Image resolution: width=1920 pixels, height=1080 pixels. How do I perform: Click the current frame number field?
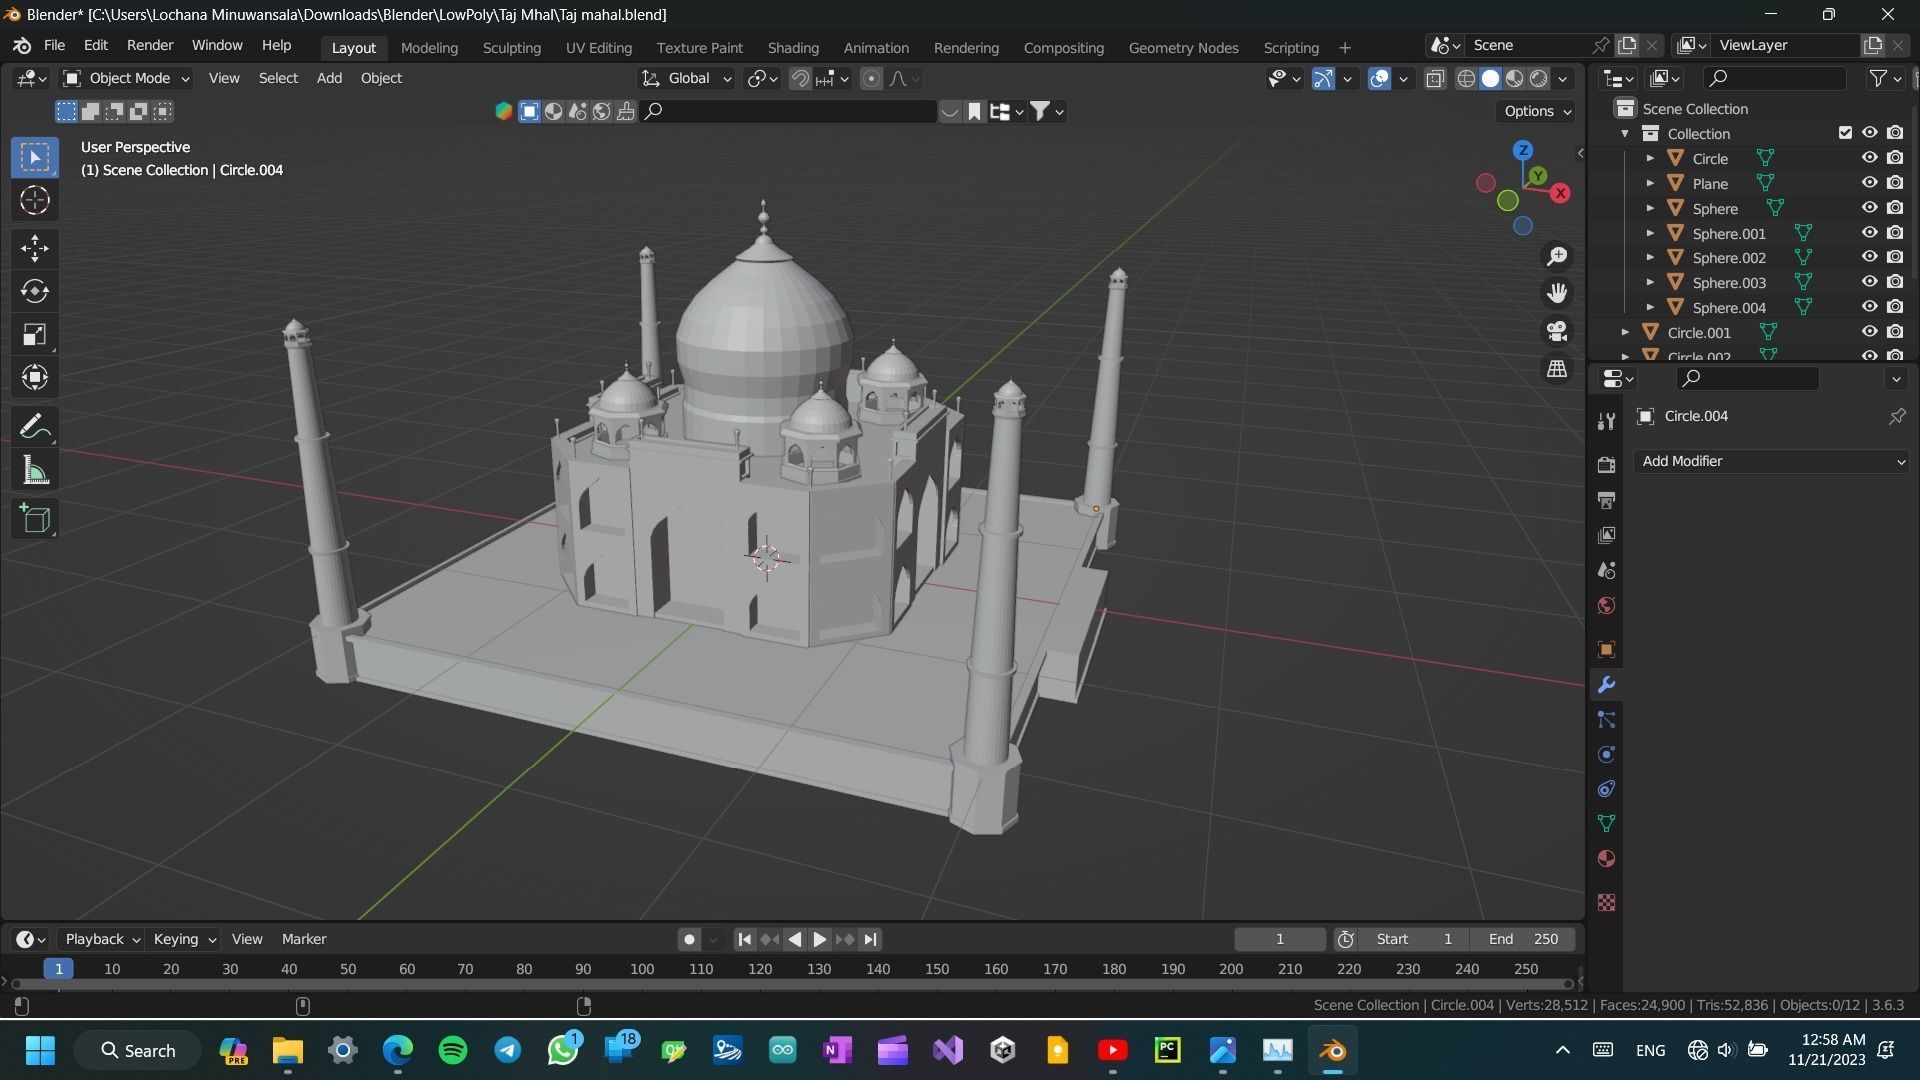[x=1280, y=939]
